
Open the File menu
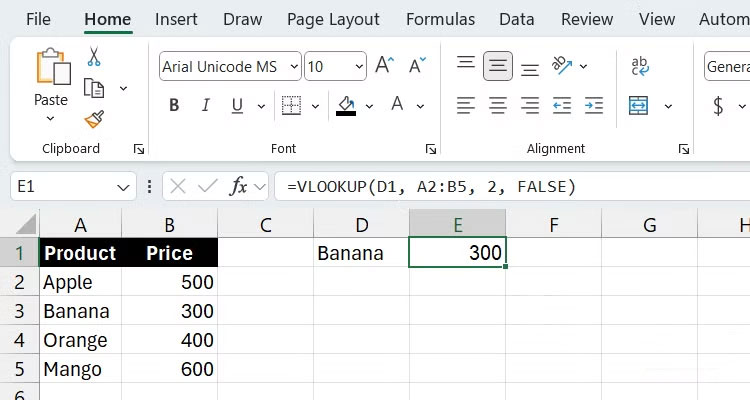point(38,19)
